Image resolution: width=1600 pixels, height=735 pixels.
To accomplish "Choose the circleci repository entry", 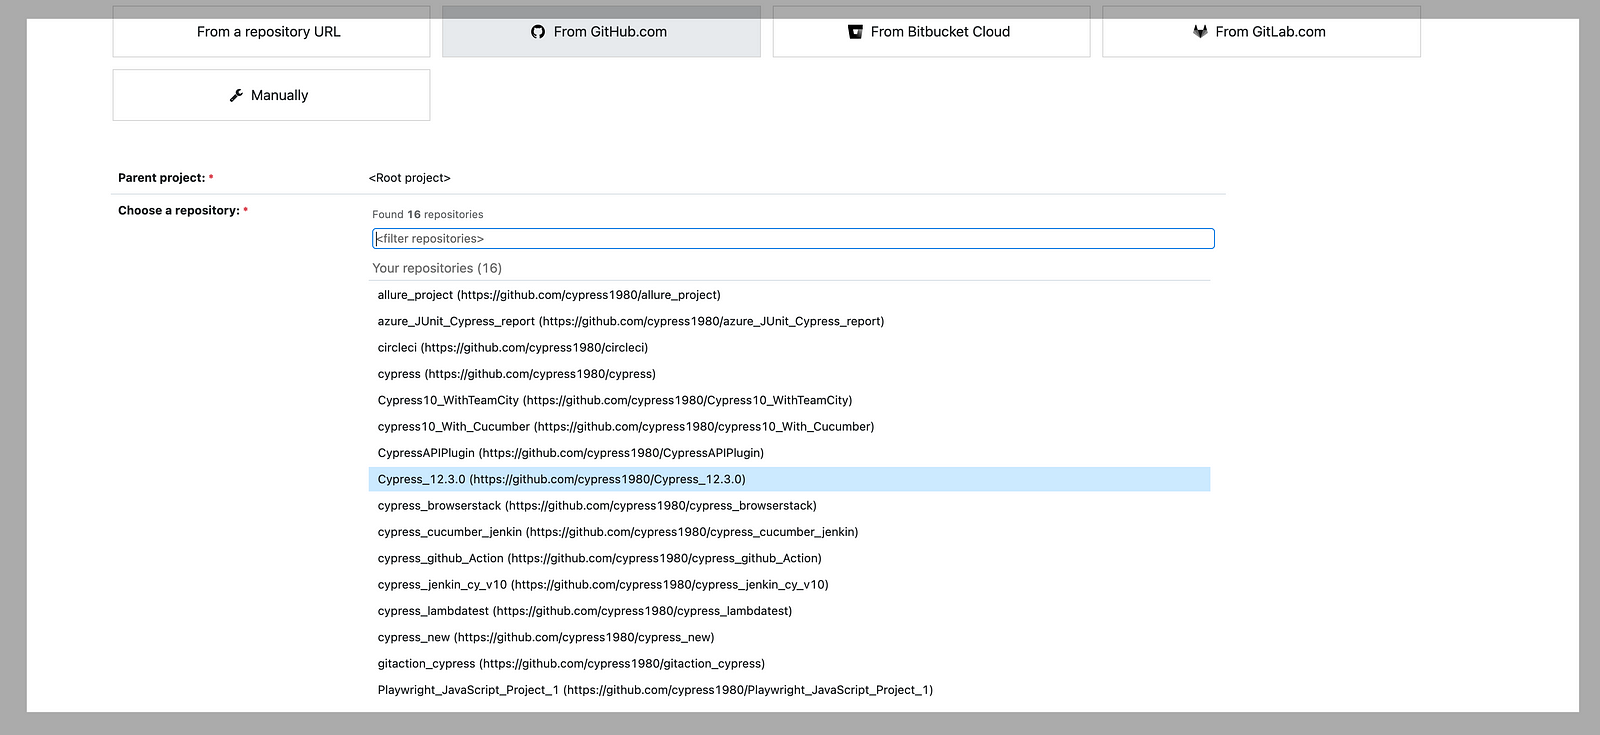I will pyautogui.click(x=512, y=348).
